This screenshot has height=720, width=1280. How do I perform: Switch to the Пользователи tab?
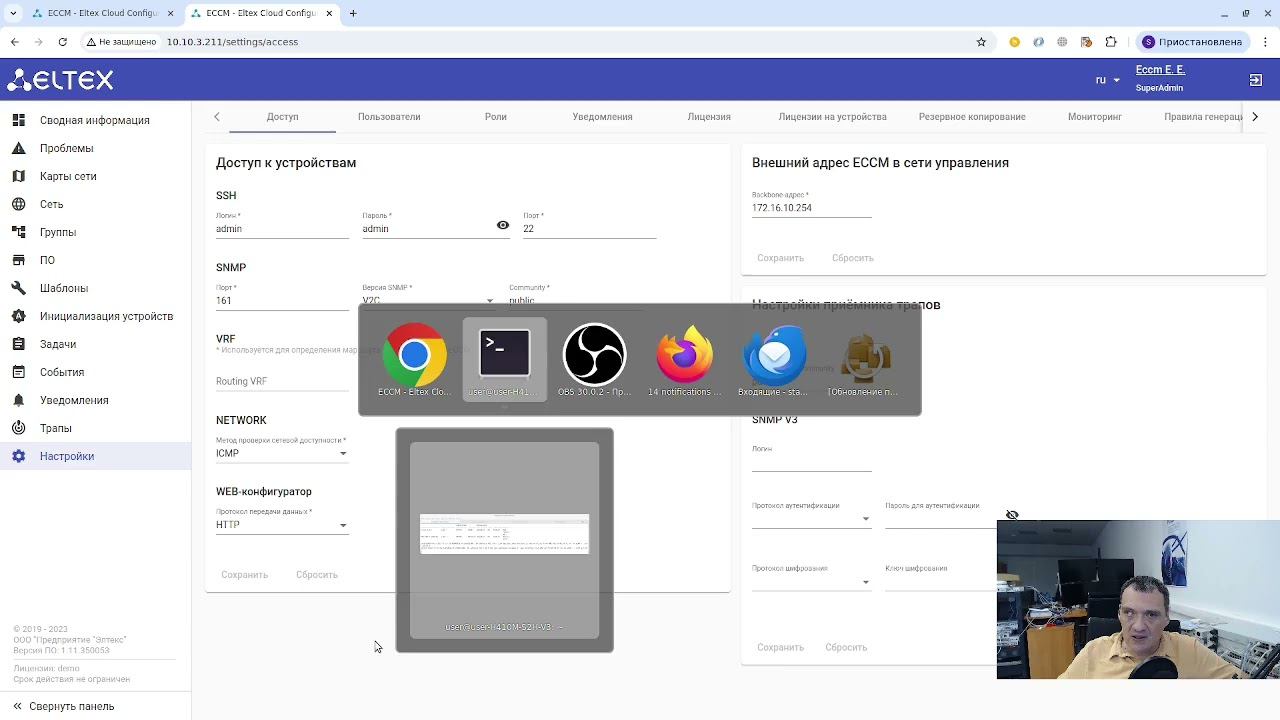389,117
